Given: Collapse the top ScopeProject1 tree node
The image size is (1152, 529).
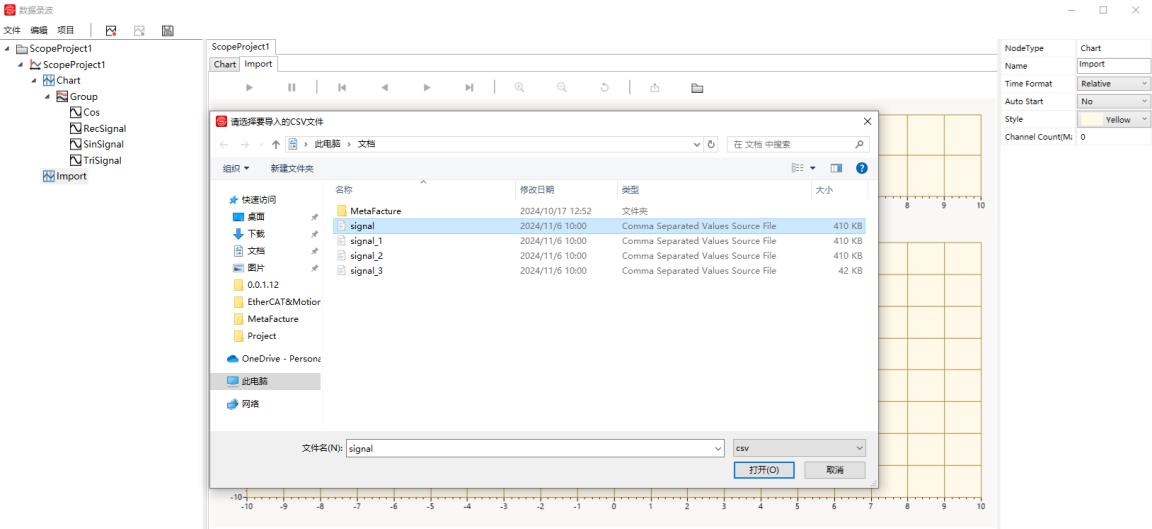Looking at the screenshot, I should 7,48.
